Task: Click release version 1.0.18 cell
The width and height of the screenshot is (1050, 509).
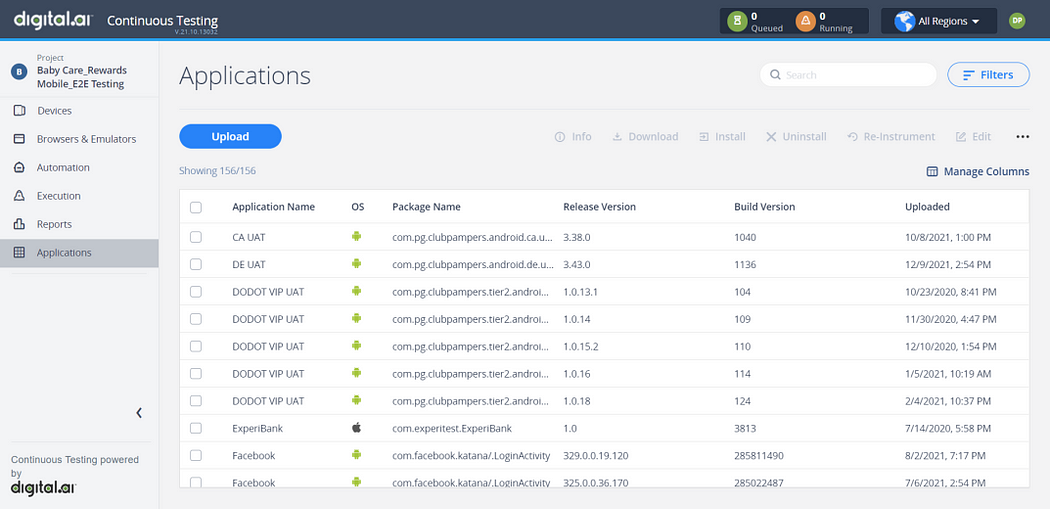Action: (577, 401)
